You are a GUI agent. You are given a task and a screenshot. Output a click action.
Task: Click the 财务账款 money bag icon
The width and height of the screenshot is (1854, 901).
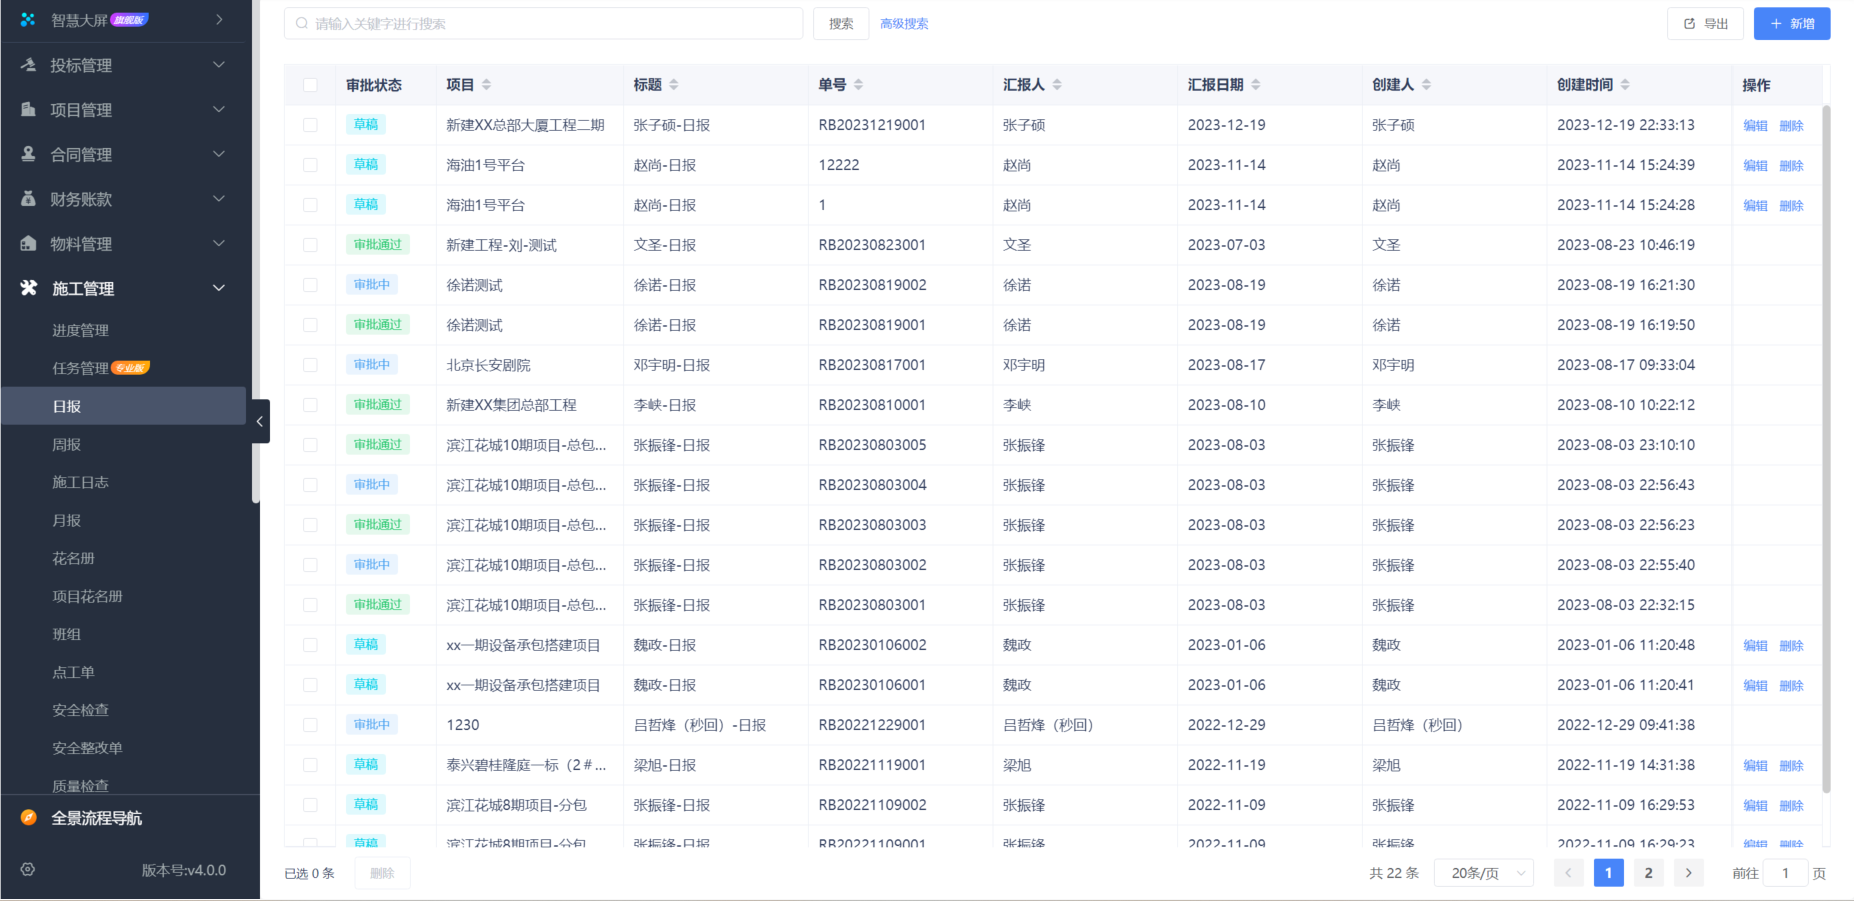click(29, 199)
